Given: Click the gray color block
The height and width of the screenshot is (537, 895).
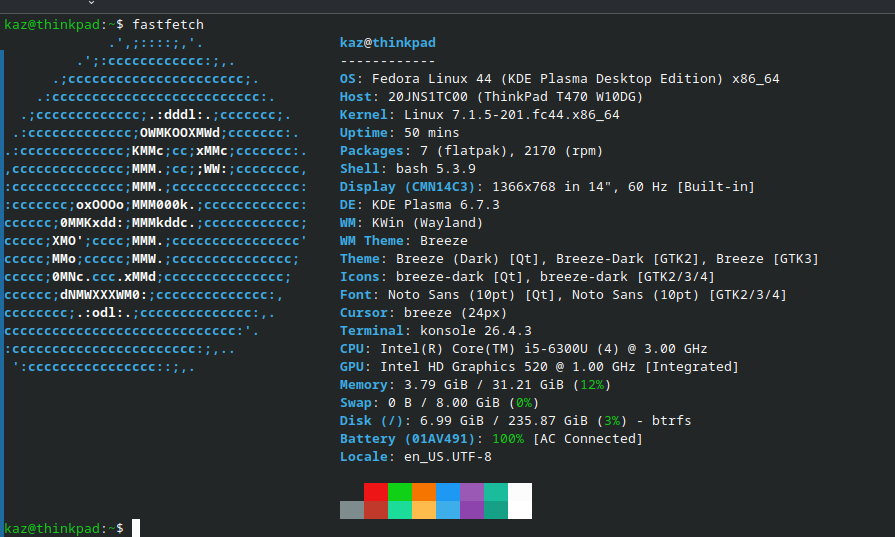Looking at the screenshot, I should point(352,510).
